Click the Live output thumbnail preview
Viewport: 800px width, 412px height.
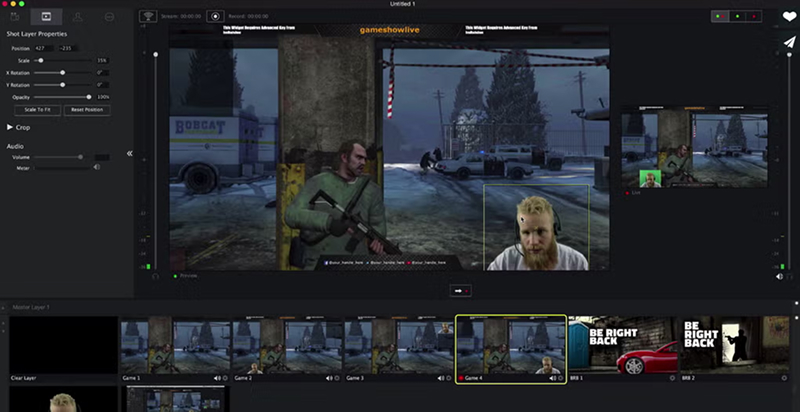coord(694,148)
